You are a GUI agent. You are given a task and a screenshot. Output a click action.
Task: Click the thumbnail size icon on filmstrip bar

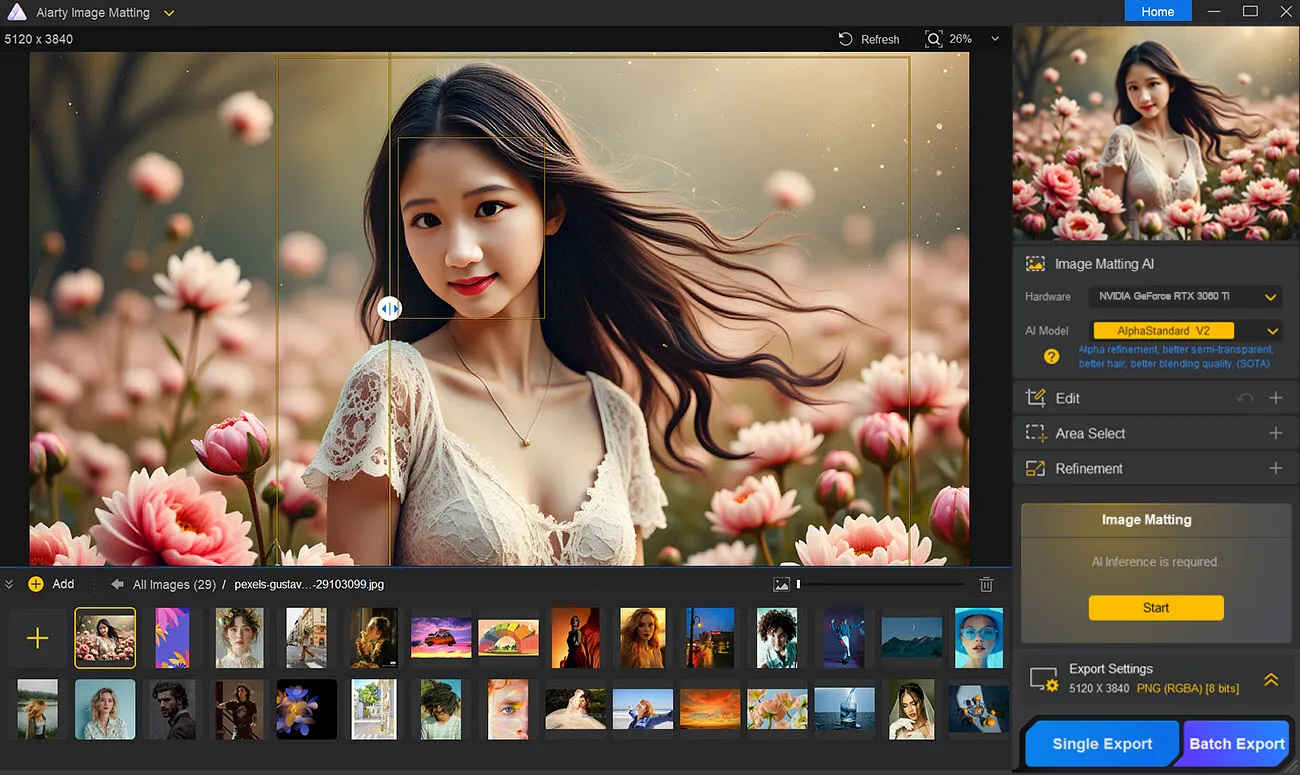pos(781,584)
